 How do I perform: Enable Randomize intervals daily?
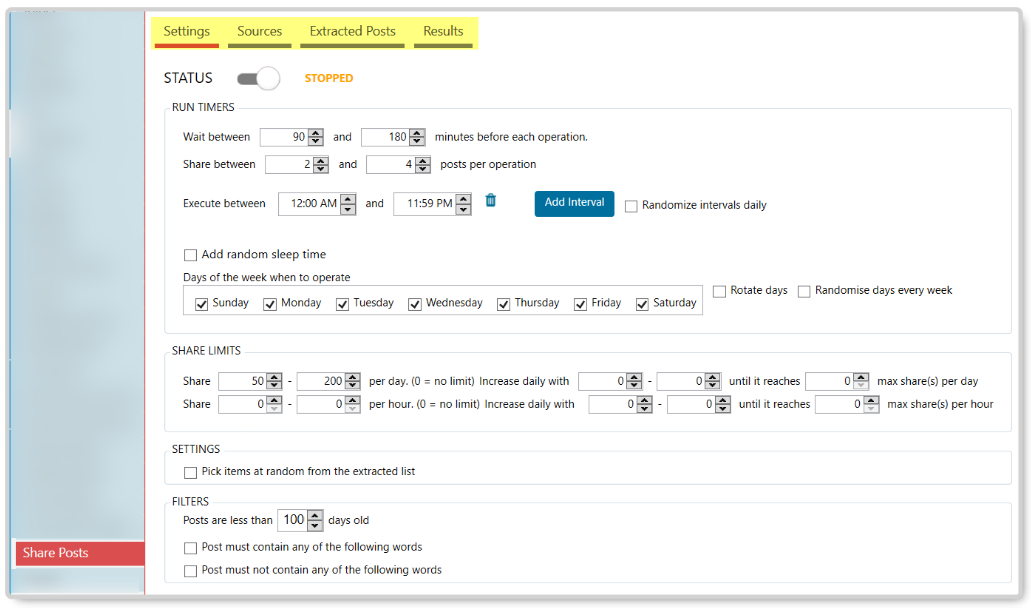point(631,206)
